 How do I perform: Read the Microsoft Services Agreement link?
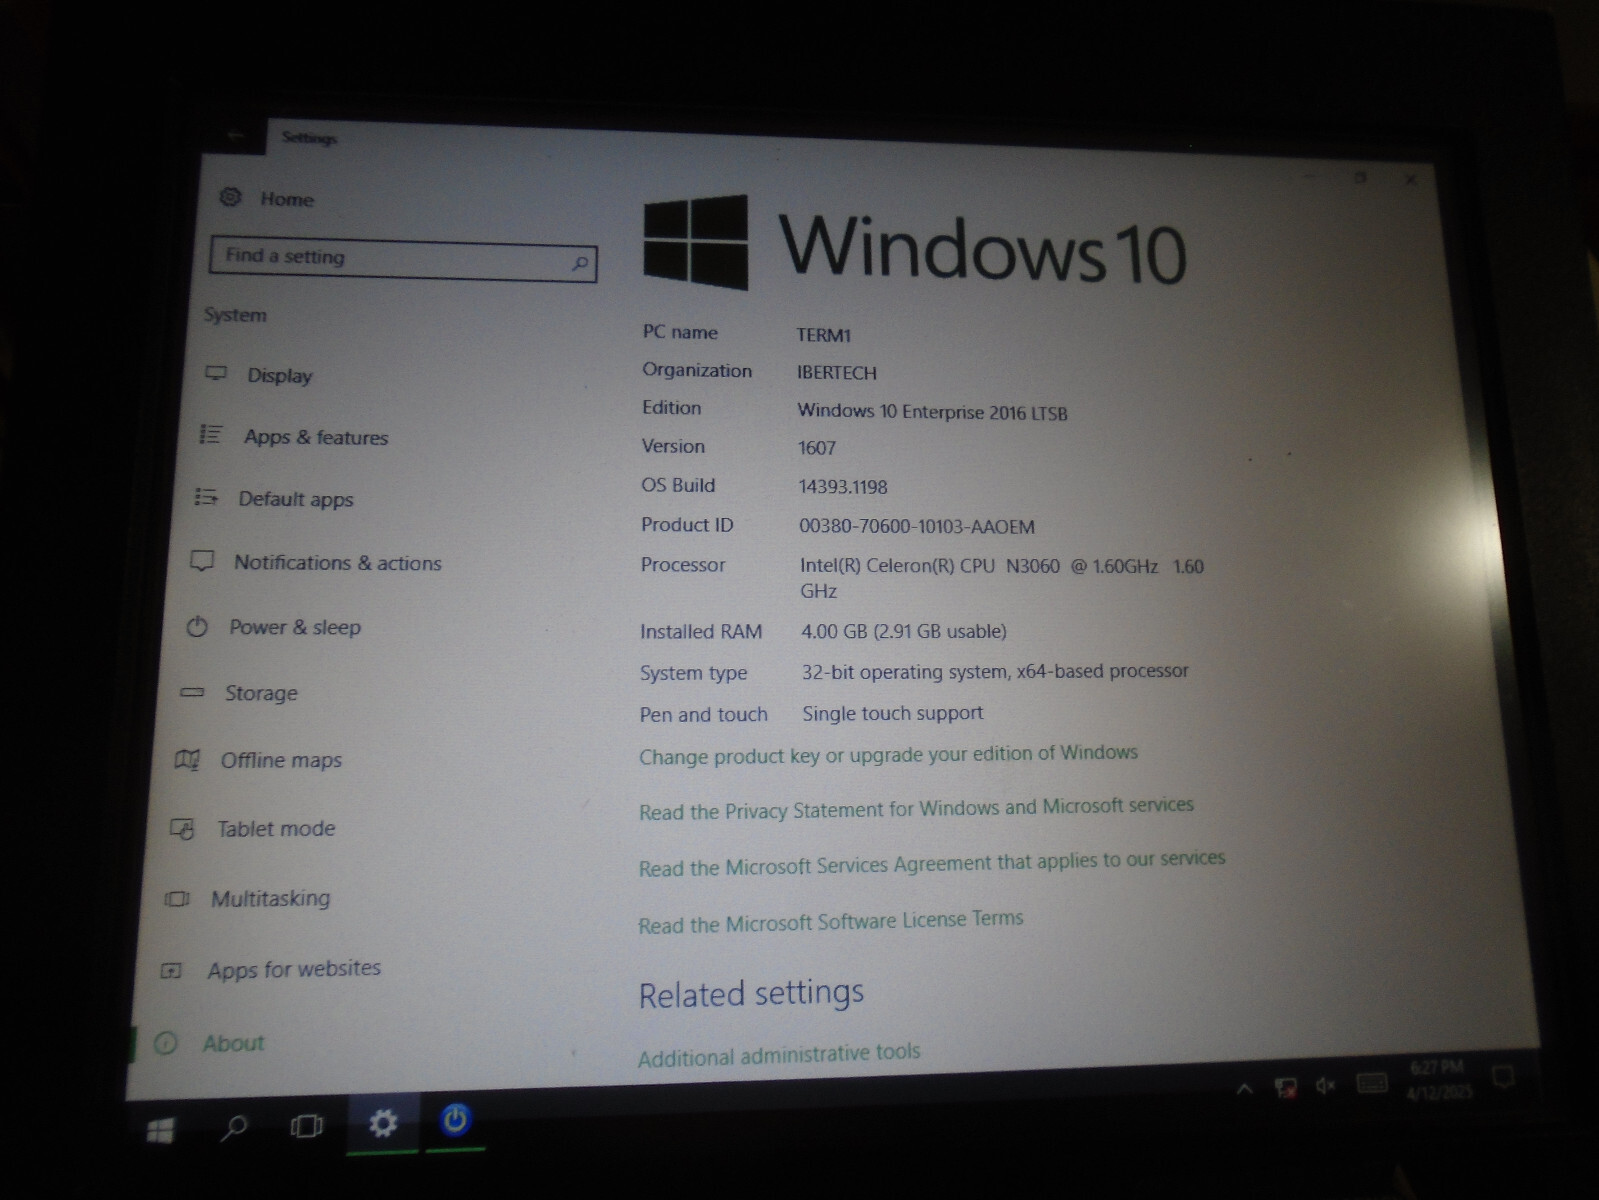pyautogui.click(x=931, y=863)
